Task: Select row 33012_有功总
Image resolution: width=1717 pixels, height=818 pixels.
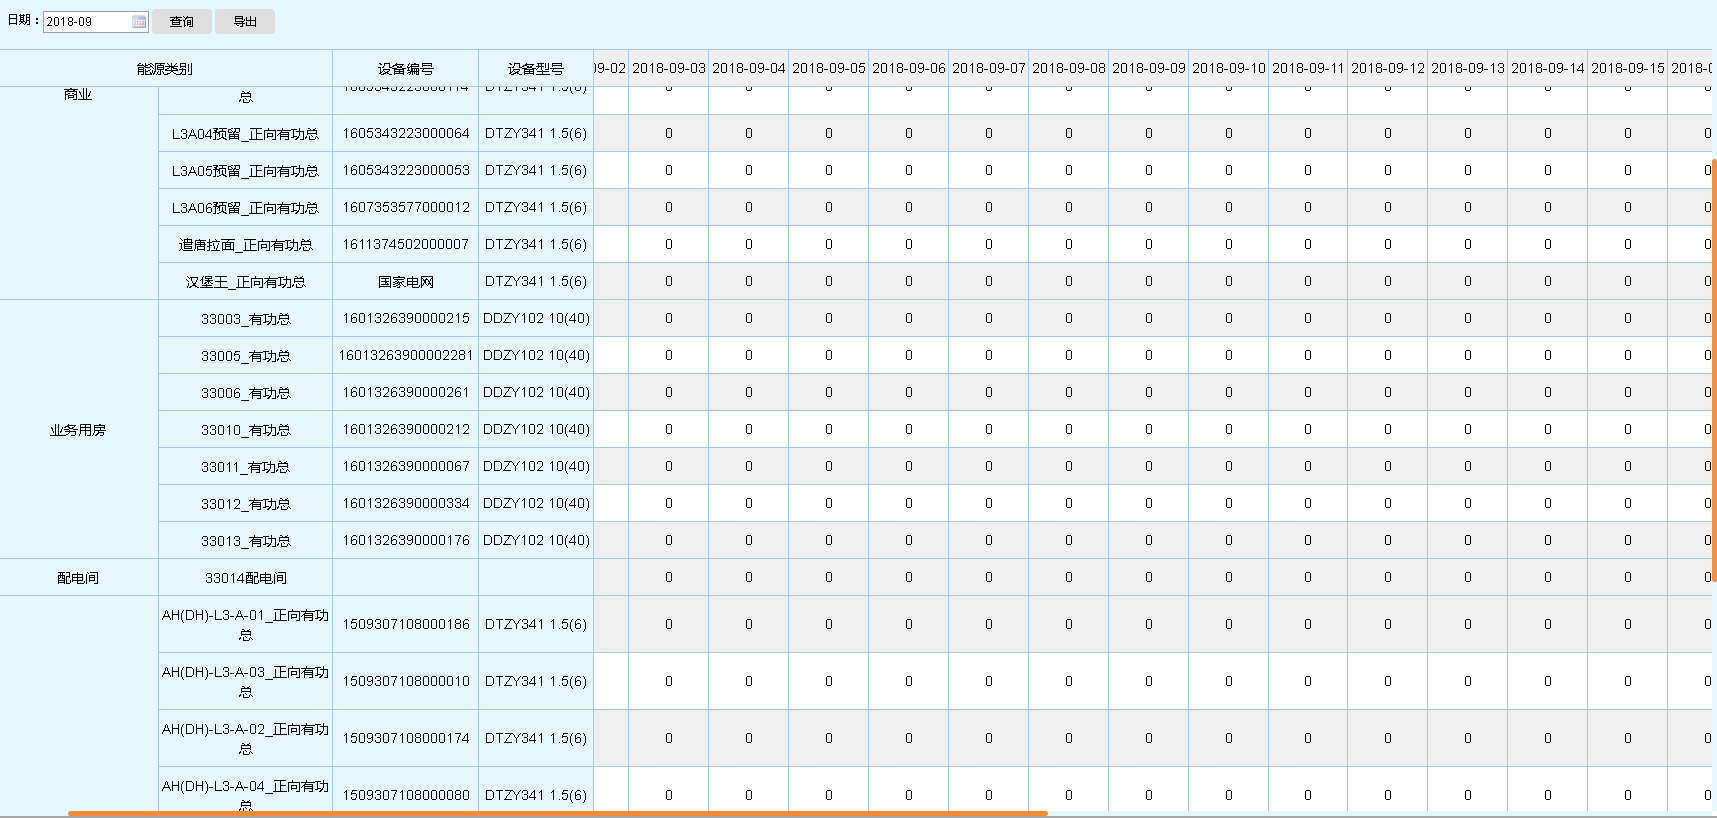Action: (x=245, y=504)
